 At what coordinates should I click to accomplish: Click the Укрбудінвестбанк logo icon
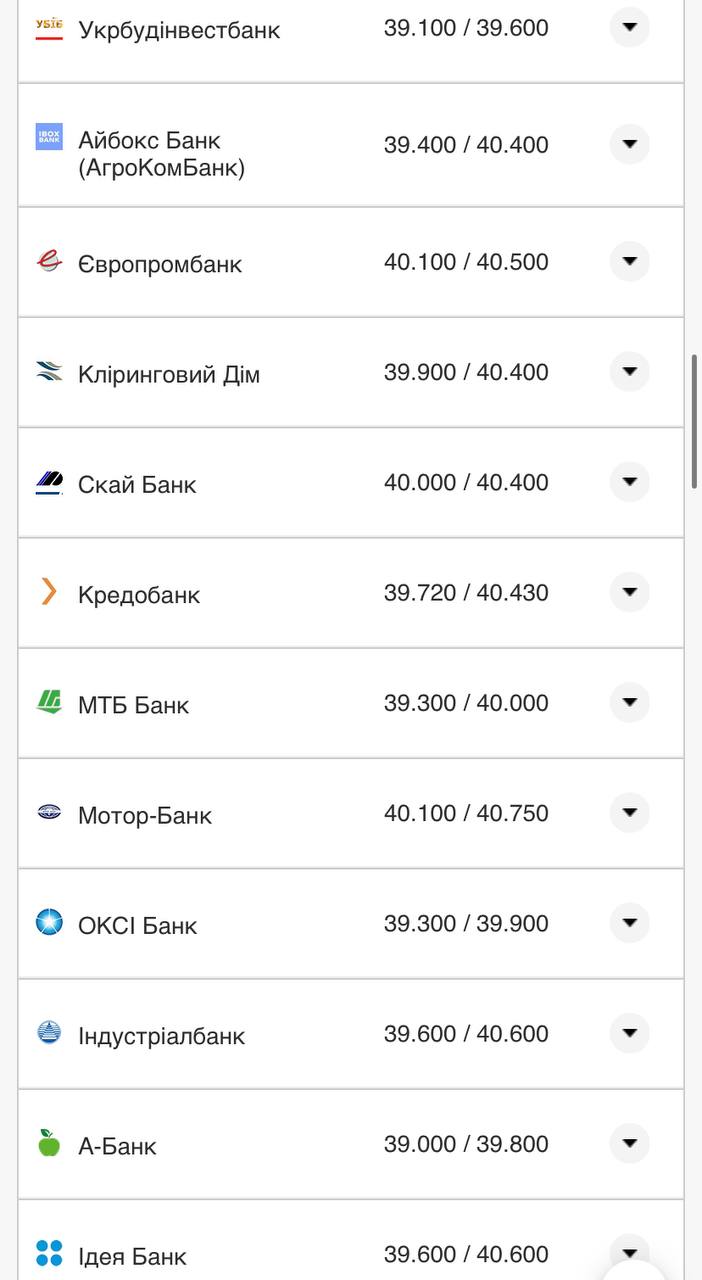[49, 29]
